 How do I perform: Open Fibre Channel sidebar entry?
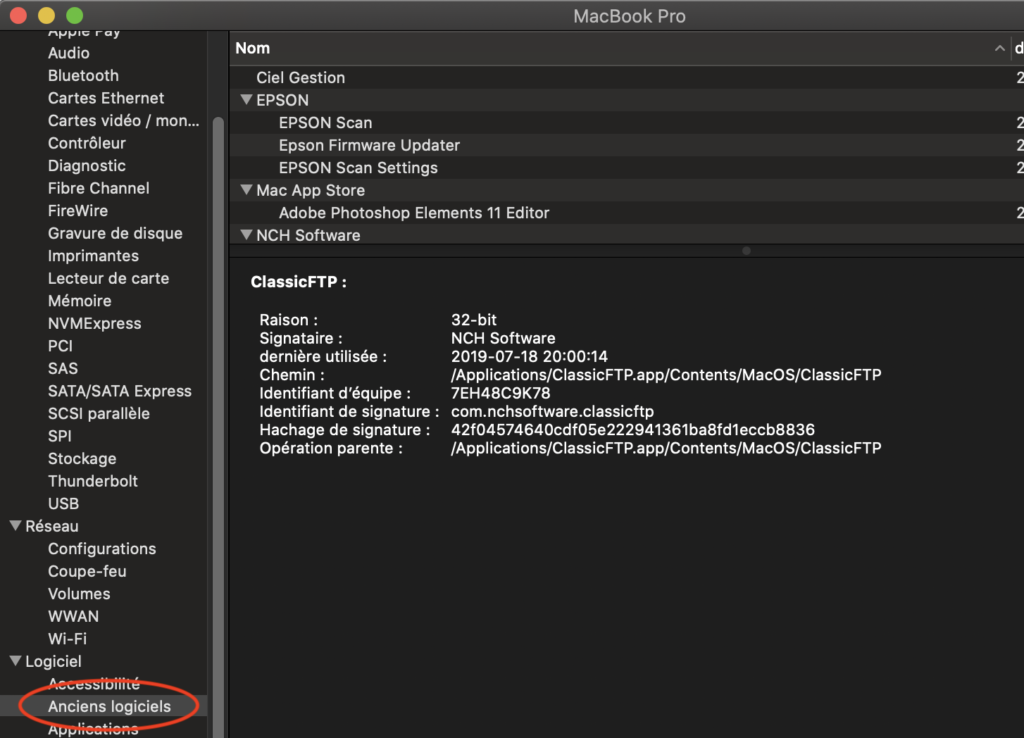(x=99, y=188)
